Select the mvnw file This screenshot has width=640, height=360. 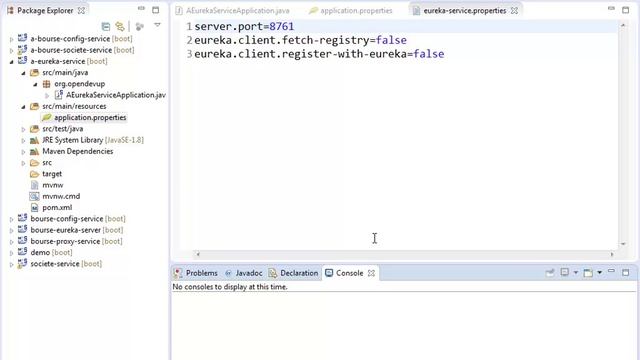tap(53, 185)
